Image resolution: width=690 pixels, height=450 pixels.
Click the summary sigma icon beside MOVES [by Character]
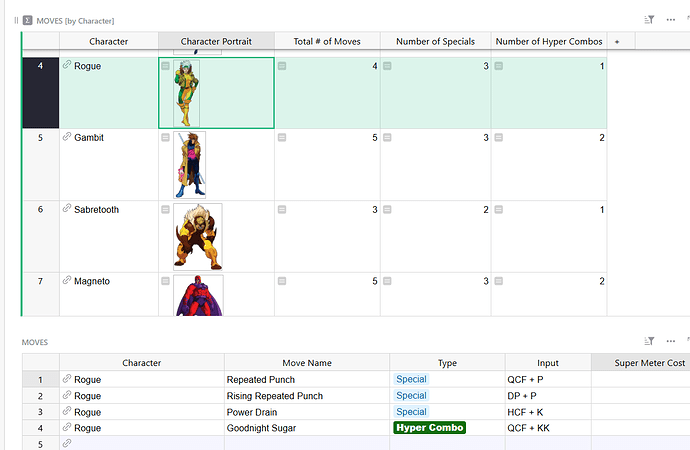[27, 20]
